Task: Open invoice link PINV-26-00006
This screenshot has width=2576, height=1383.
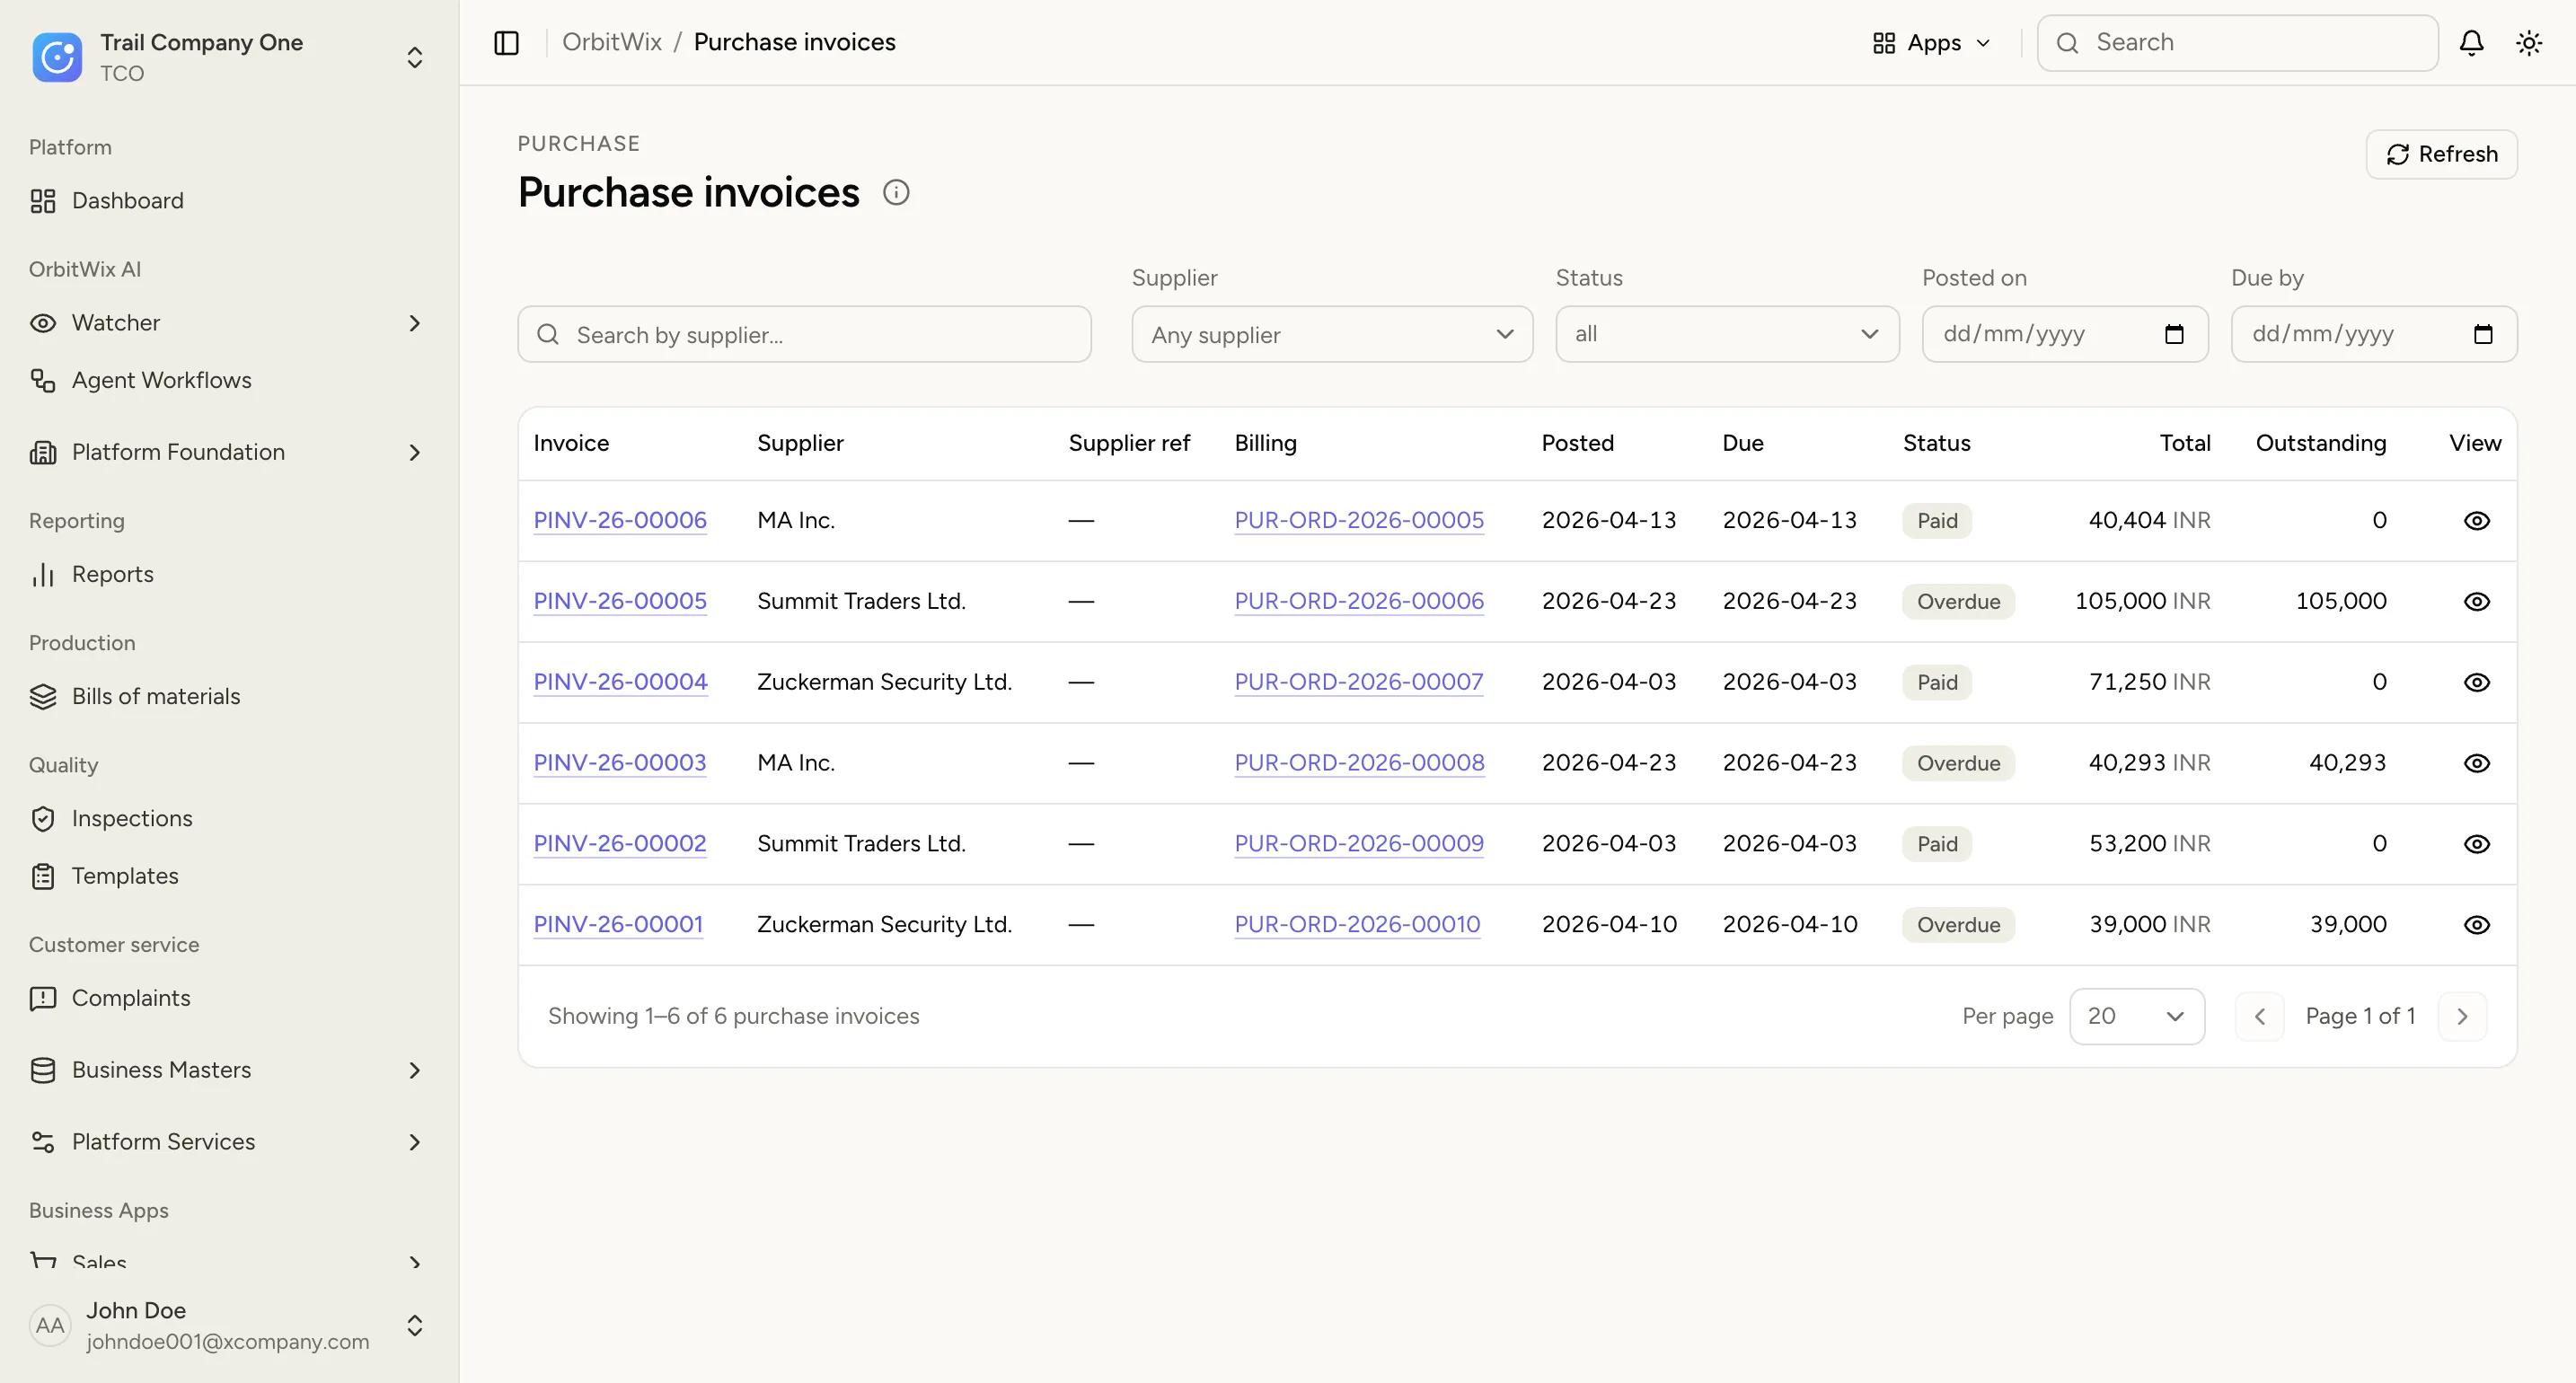Action: click(x=620, y=520)
